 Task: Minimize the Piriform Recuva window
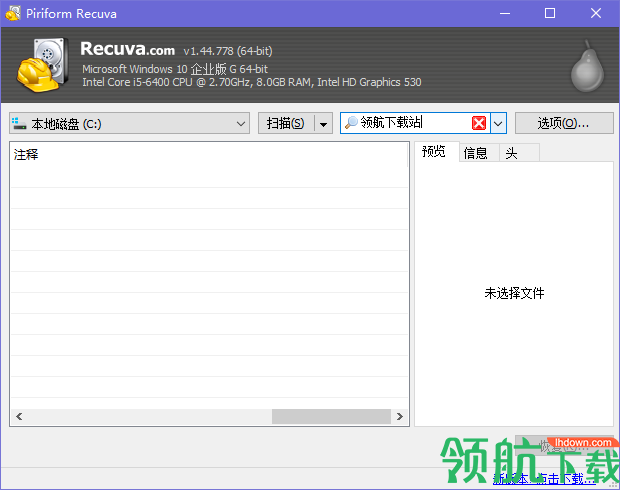(505, 13)
